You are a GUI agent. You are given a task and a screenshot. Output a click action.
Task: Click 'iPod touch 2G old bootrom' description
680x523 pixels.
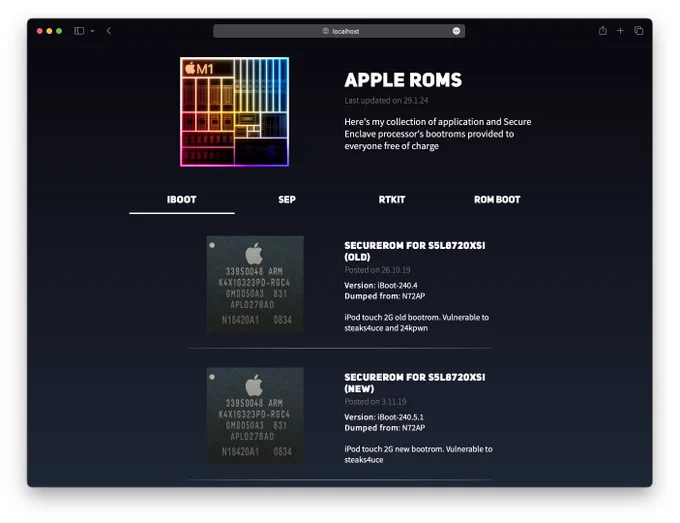click(x=417, y=323)
